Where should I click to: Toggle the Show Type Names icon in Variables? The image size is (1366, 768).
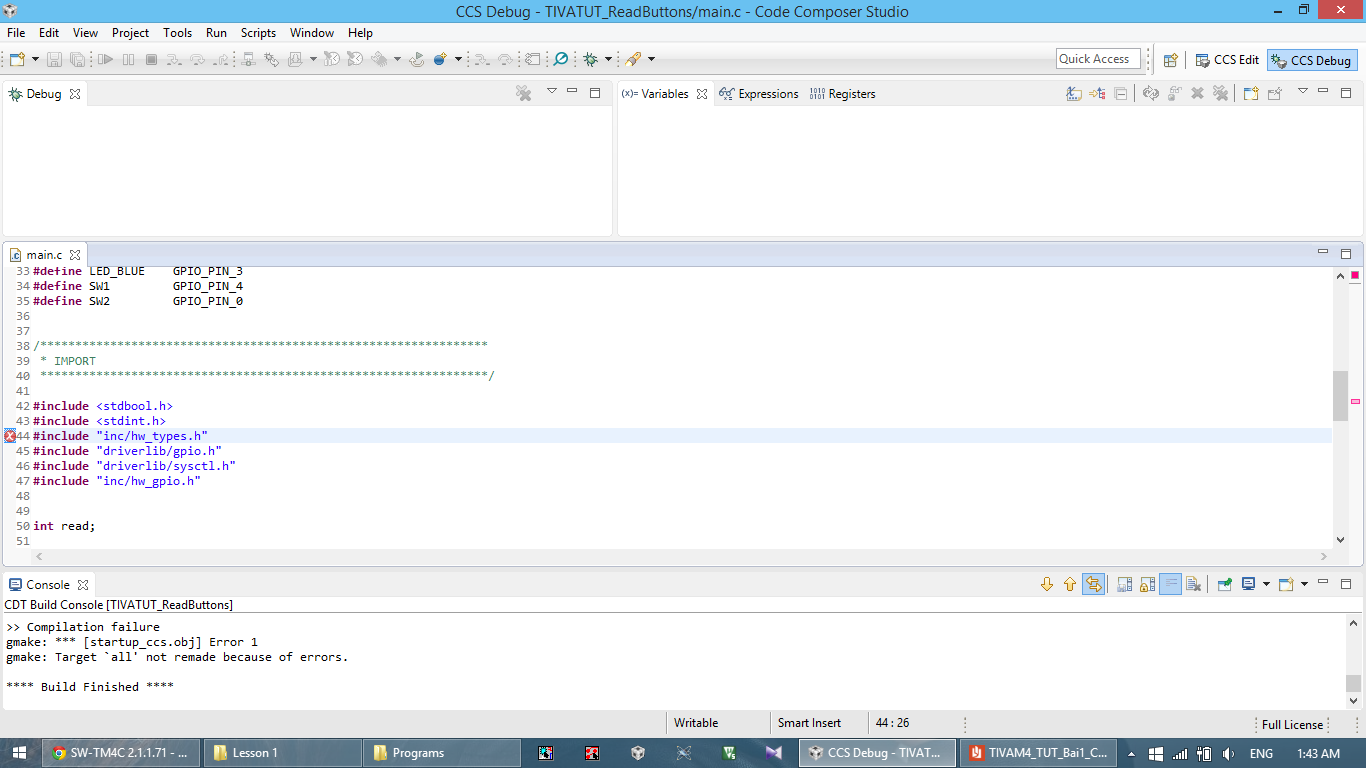(x=1073, y=93)
